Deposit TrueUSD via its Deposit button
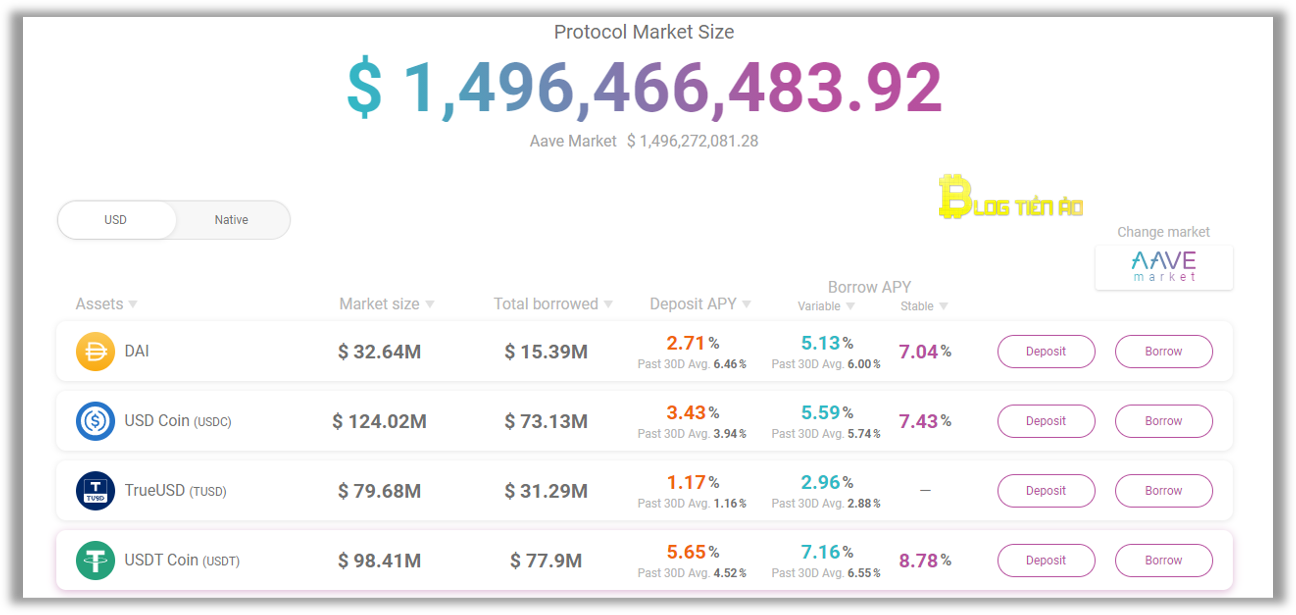Screen dimensions: 1296x615 [1046, 491]
